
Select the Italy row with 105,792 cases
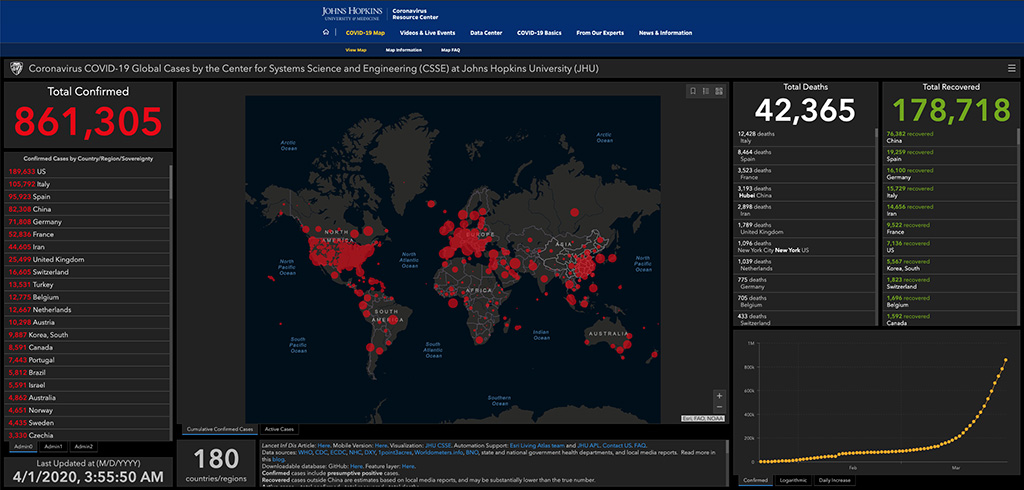click(x=88, y=184)
